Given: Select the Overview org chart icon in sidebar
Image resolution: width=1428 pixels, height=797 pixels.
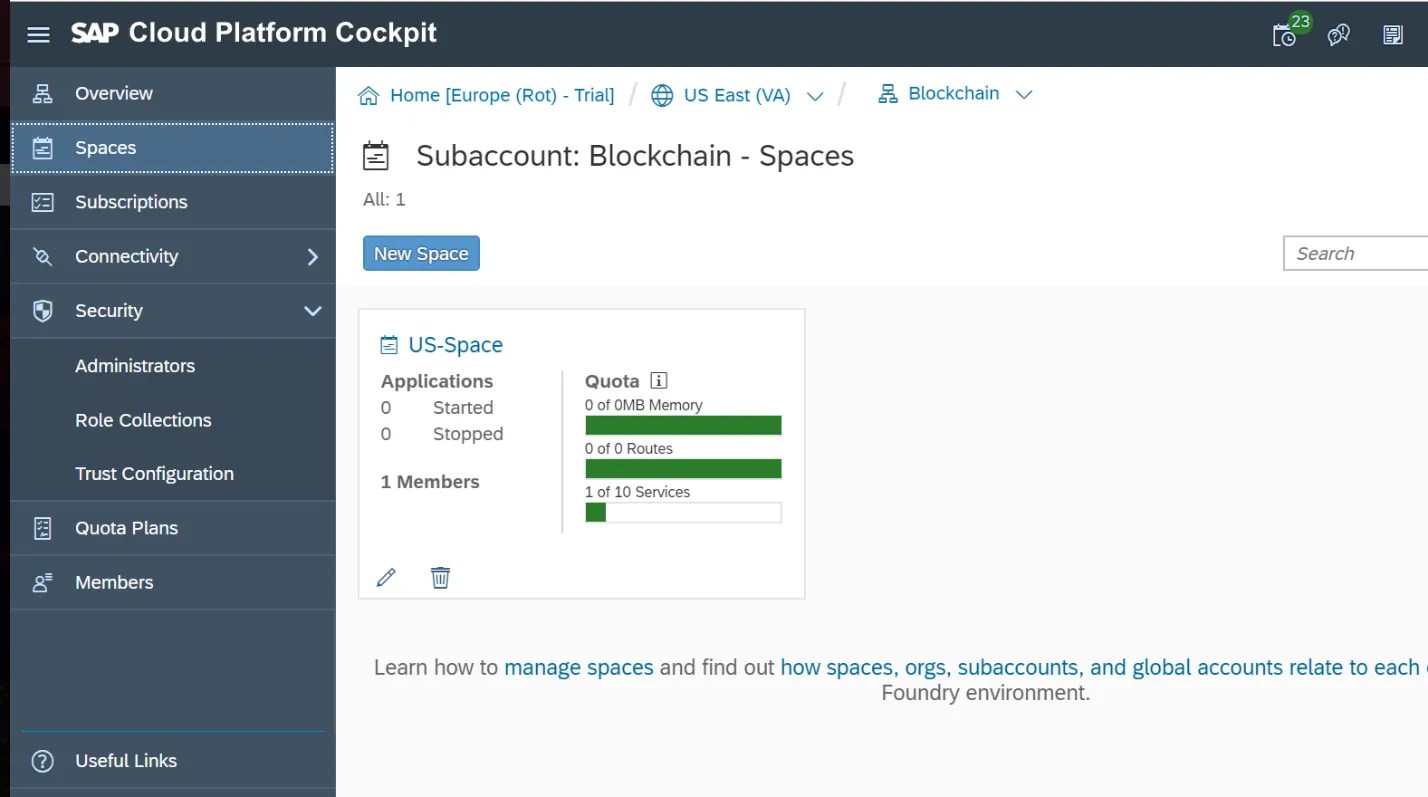Looking at the screenshot, I should tap(42, 93).
